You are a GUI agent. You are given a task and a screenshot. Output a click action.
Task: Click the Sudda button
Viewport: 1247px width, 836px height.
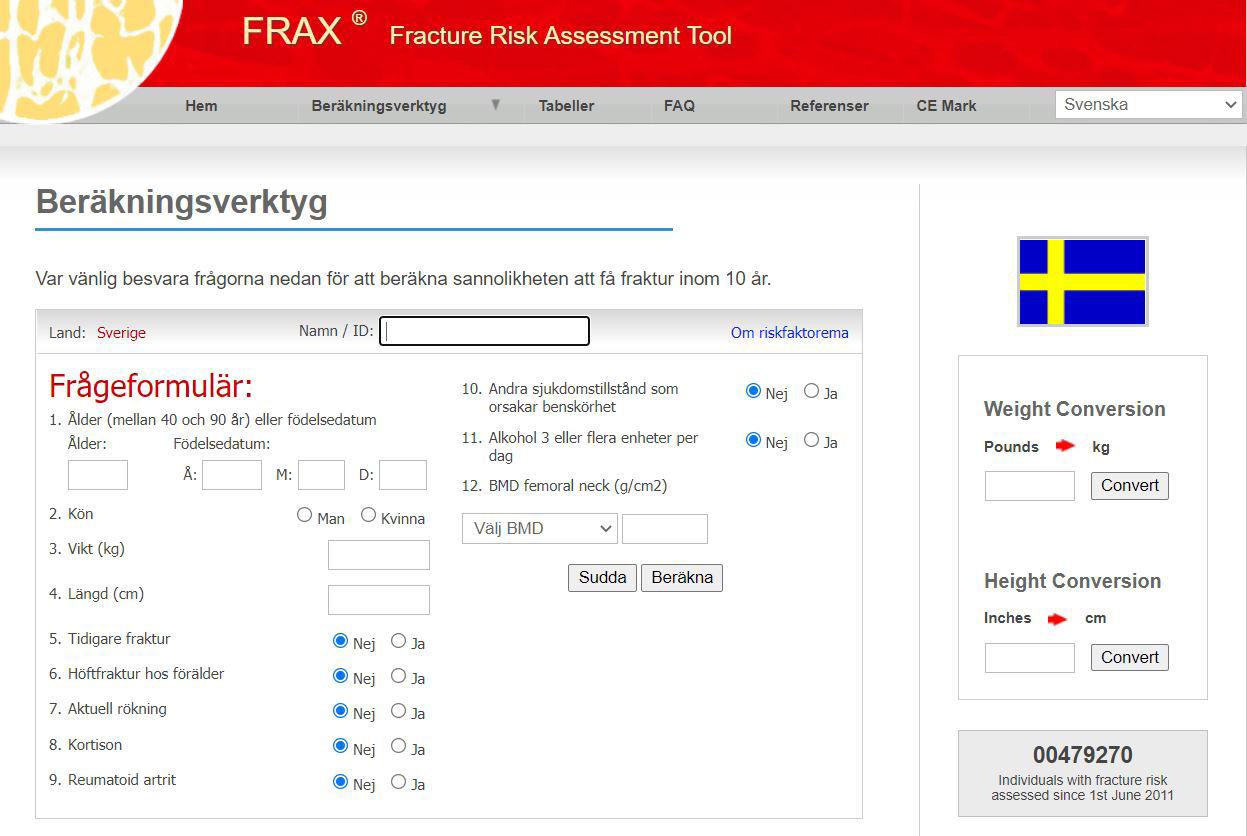pyautogui.click(x=602, y=577)
